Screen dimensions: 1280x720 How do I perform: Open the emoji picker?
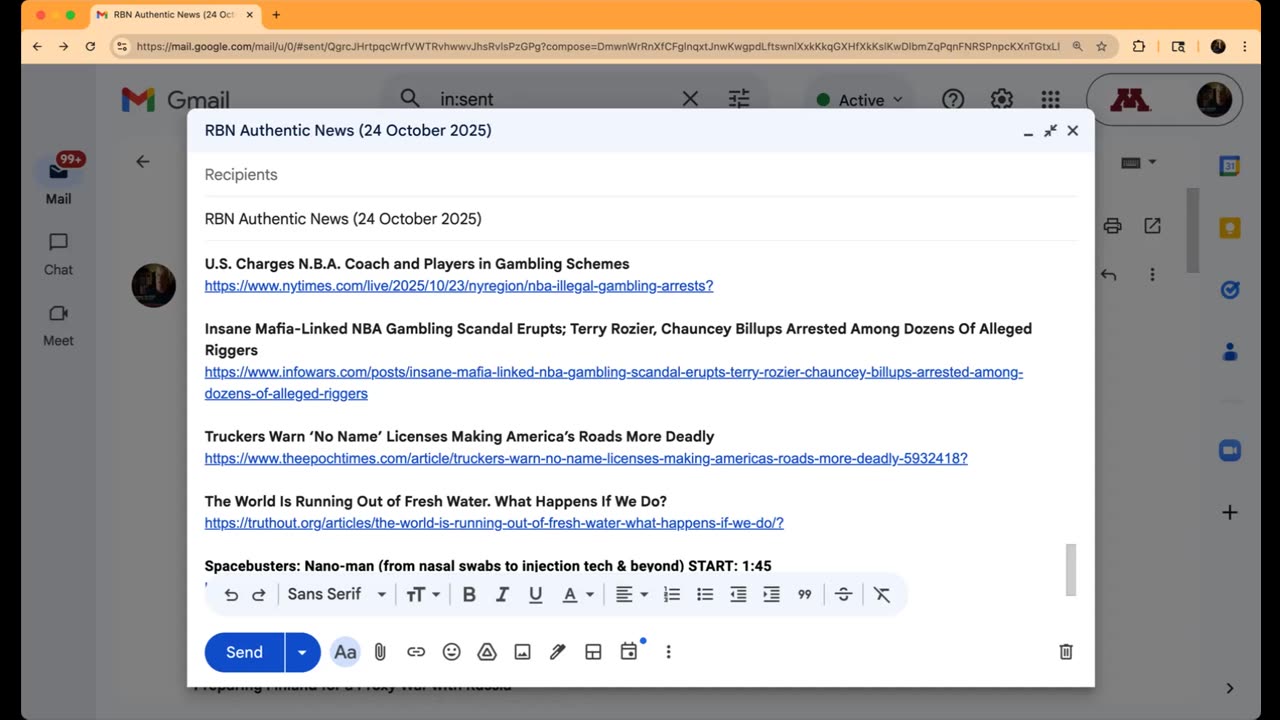452,652
